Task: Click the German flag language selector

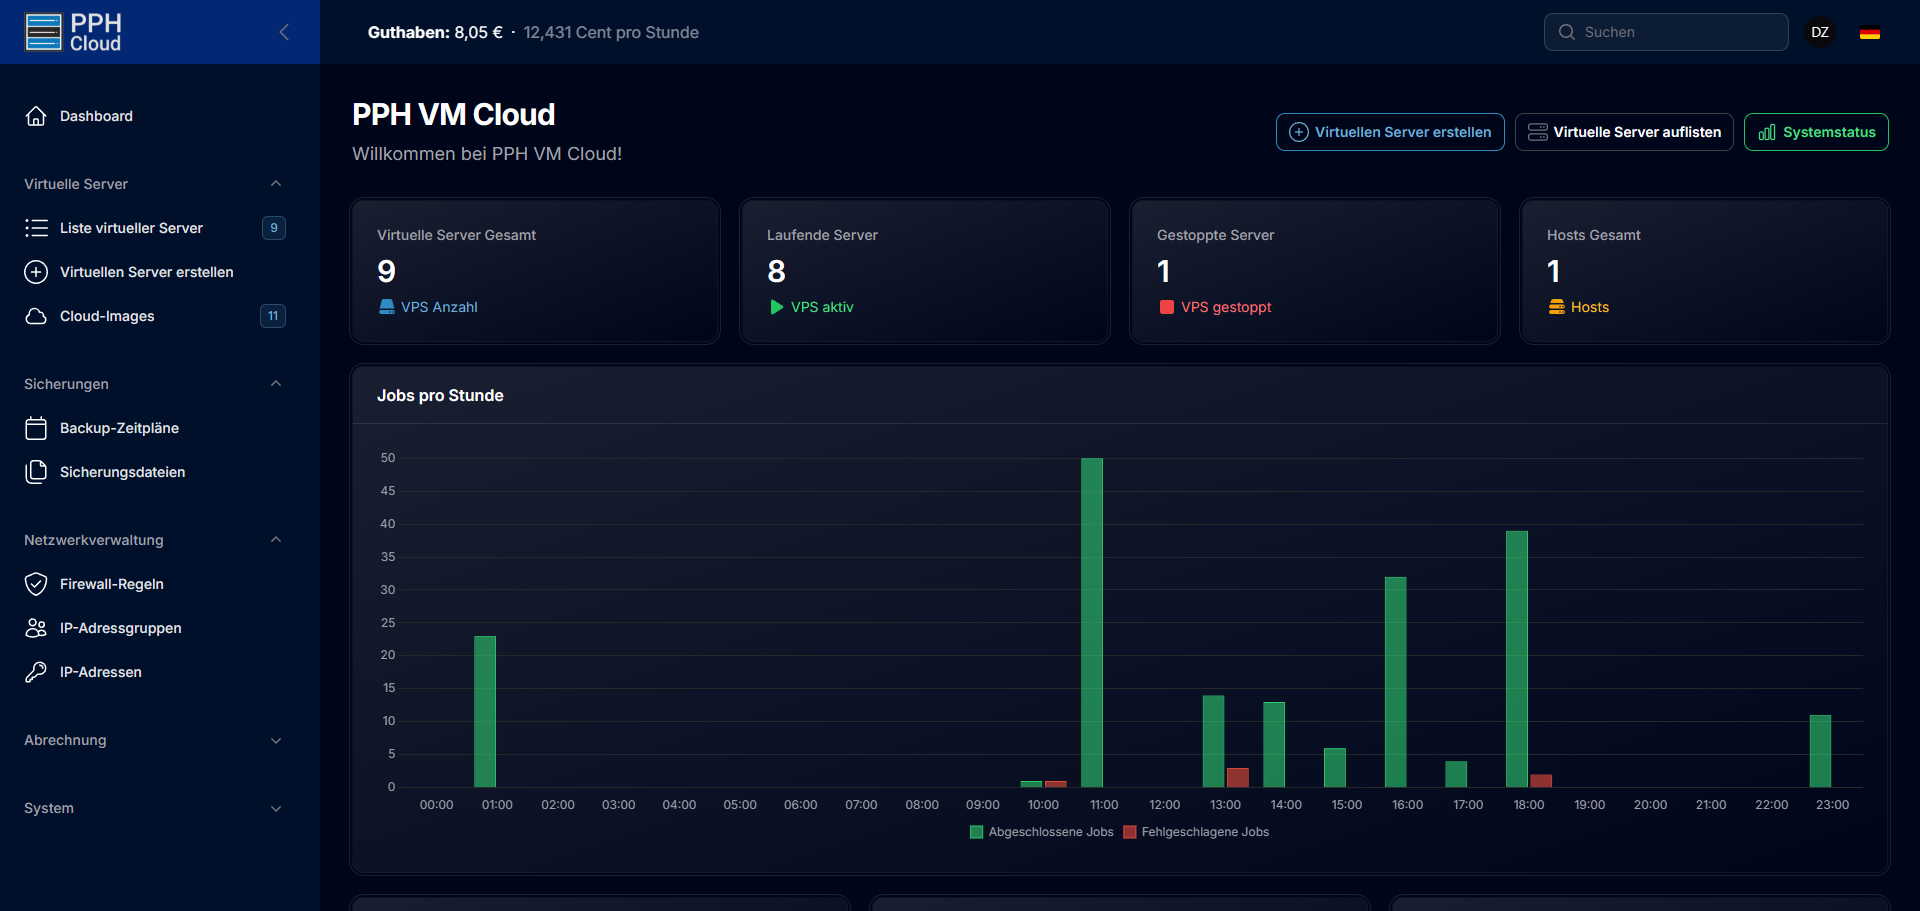Action: pos(1869,31)
